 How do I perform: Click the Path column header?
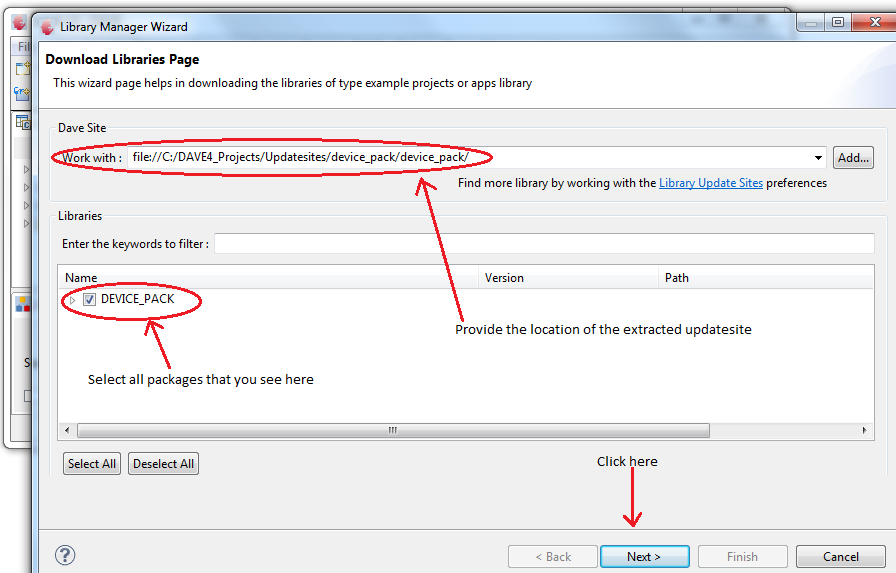(766, 278)
